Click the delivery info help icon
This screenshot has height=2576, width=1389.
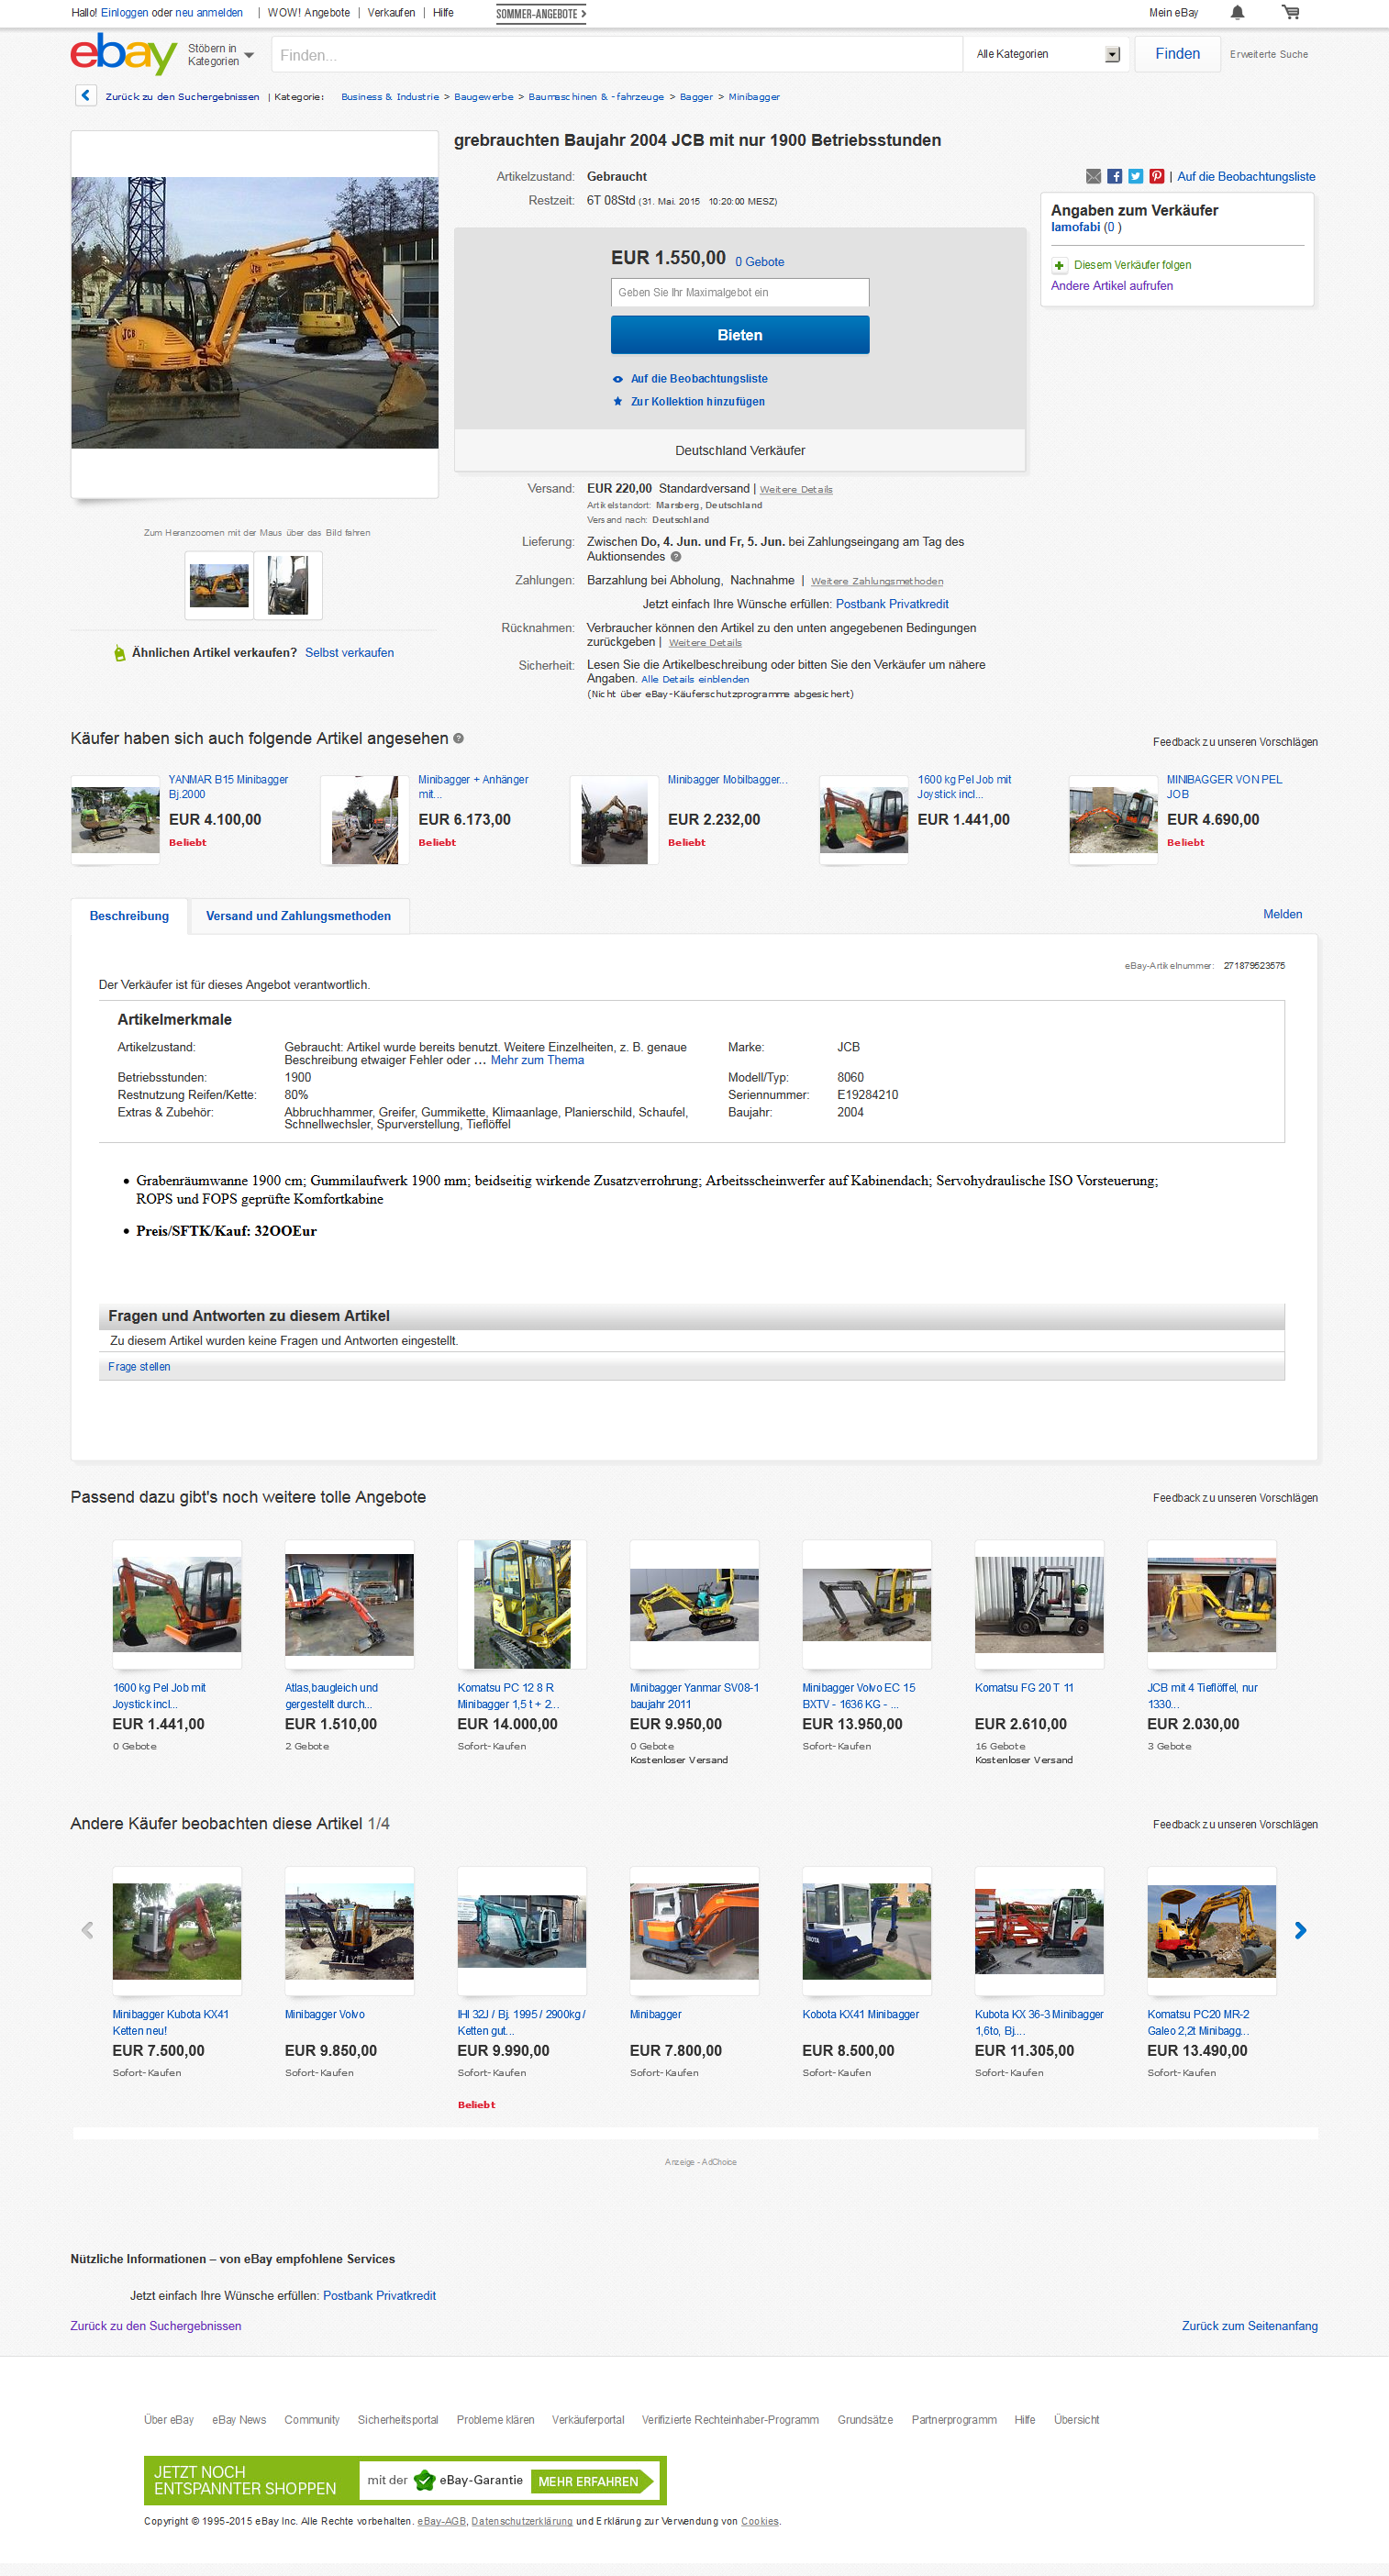676,557
